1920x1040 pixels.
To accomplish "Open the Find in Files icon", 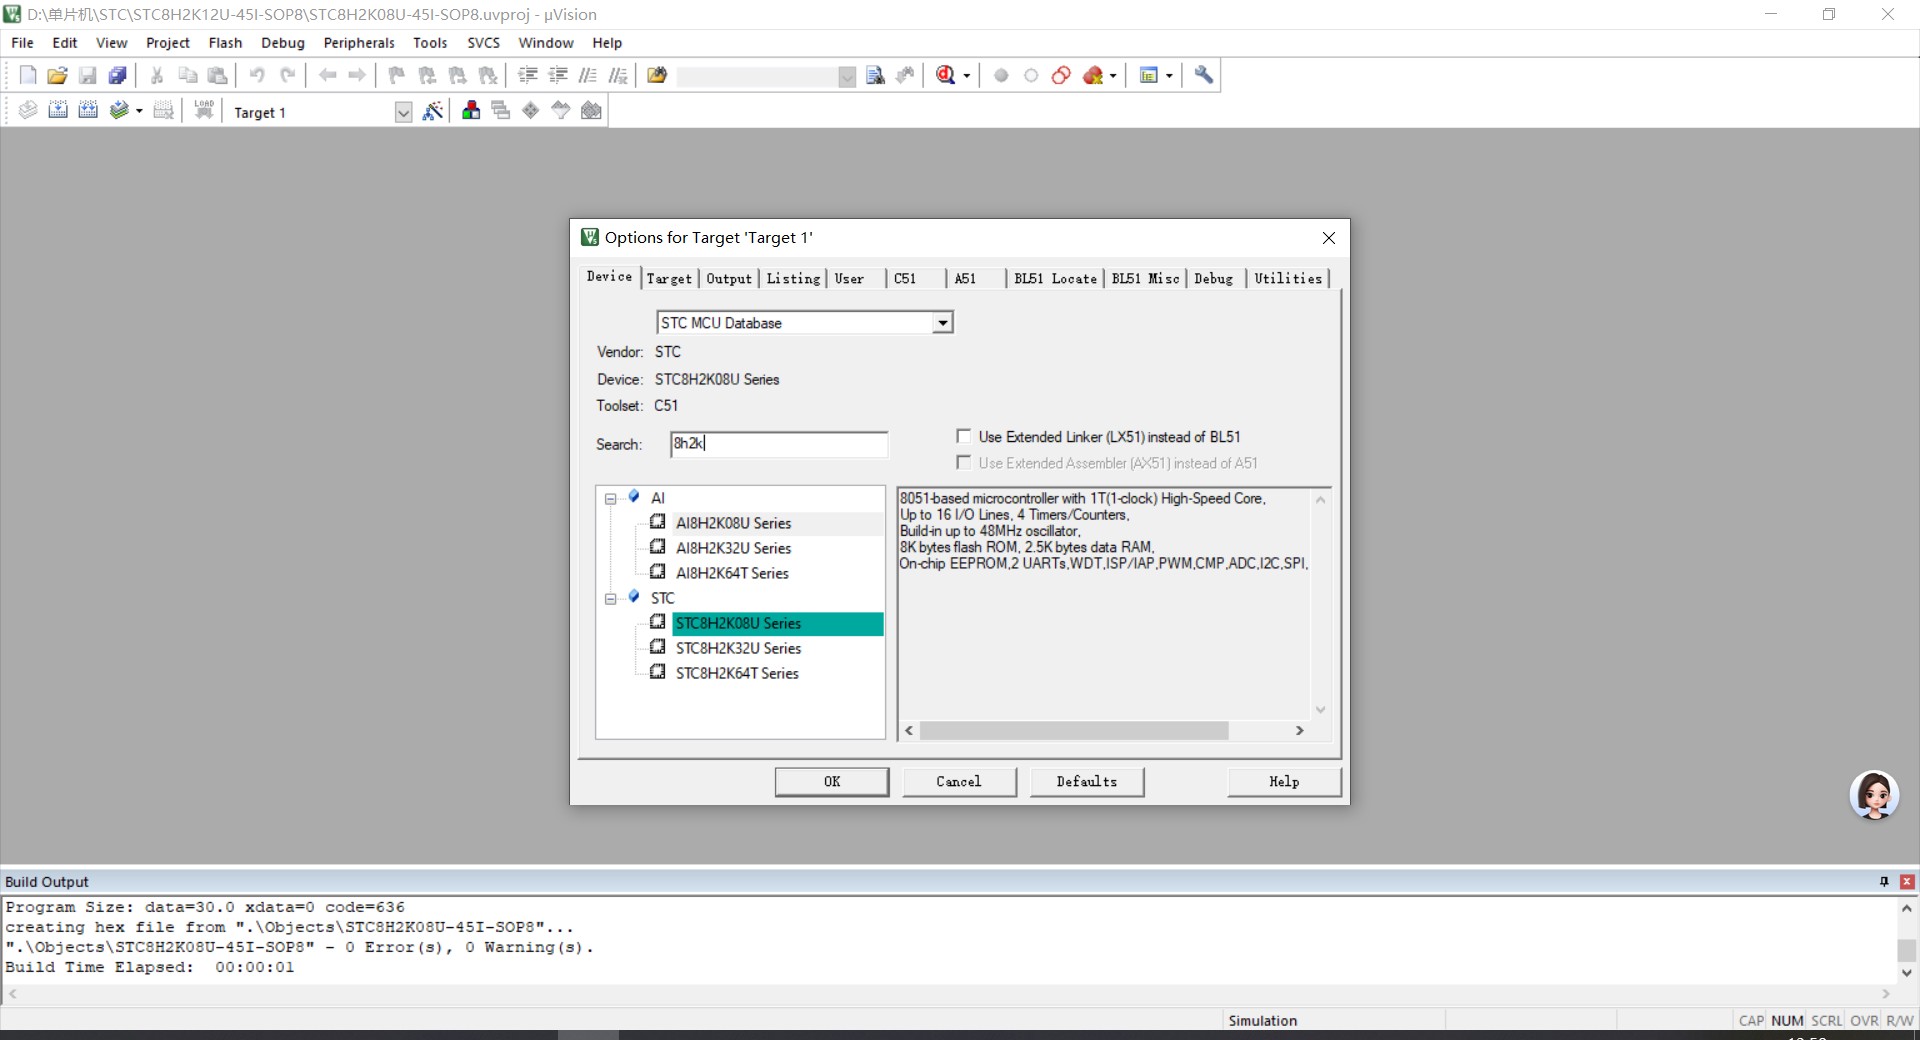I will (657, 75).
